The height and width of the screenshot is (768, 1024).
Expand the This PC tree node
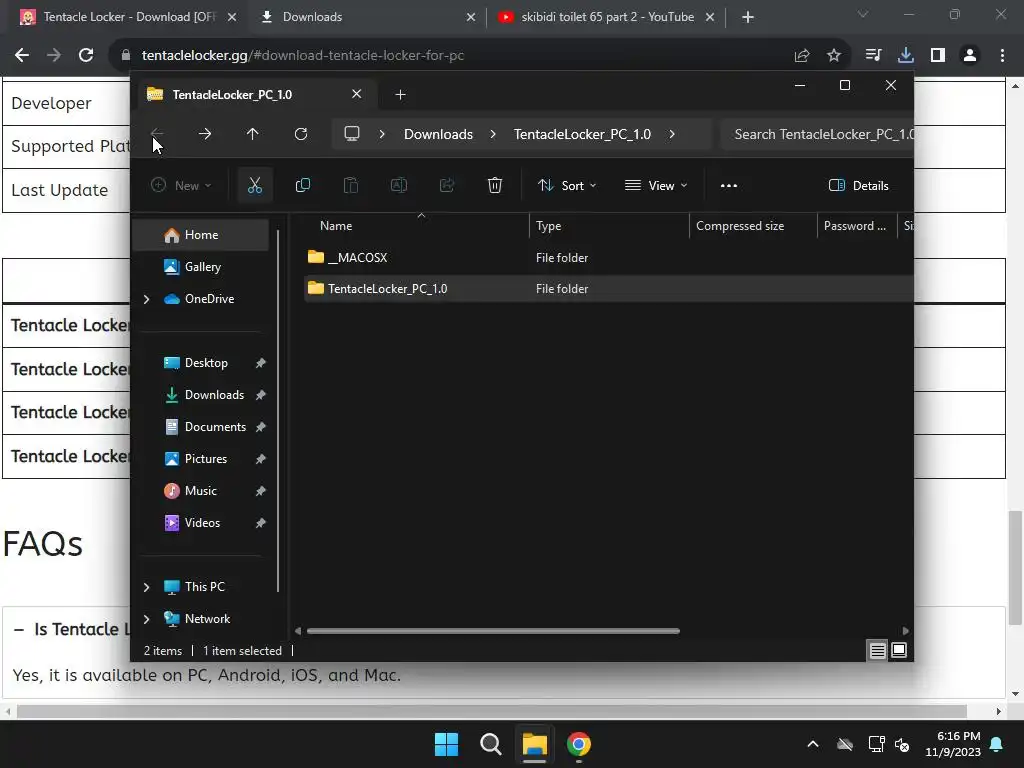pyautogui.click(x=146, y=587)
